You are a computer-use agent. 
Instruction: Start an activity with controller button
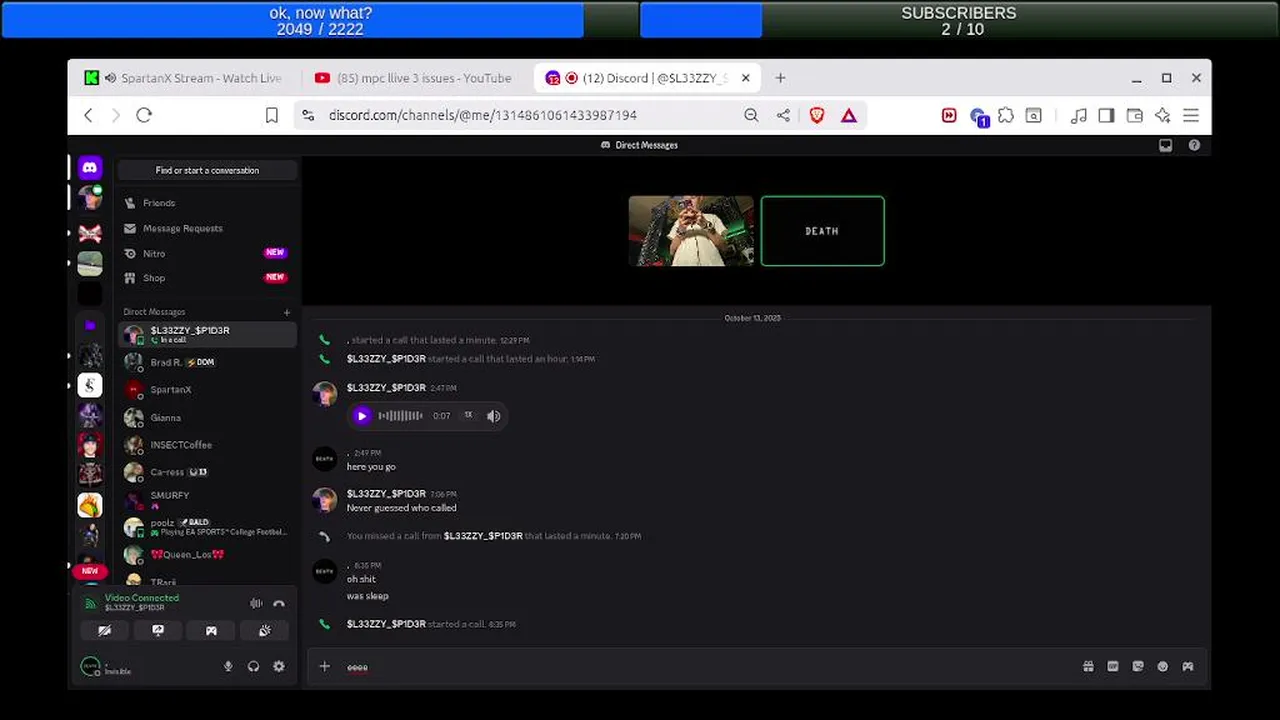pos(211,631)
